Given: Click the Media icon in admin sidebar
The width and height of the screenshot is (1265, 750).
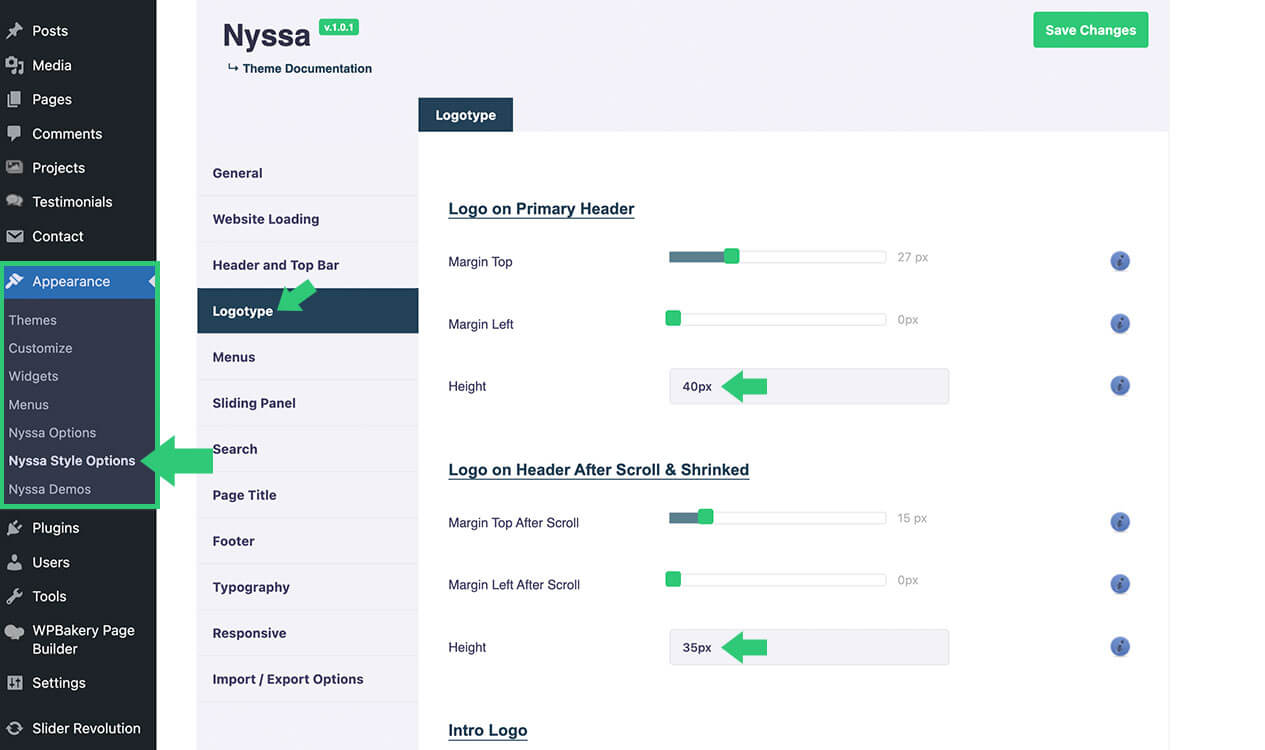Looking at the screenshot, I should tap(15, 65).
